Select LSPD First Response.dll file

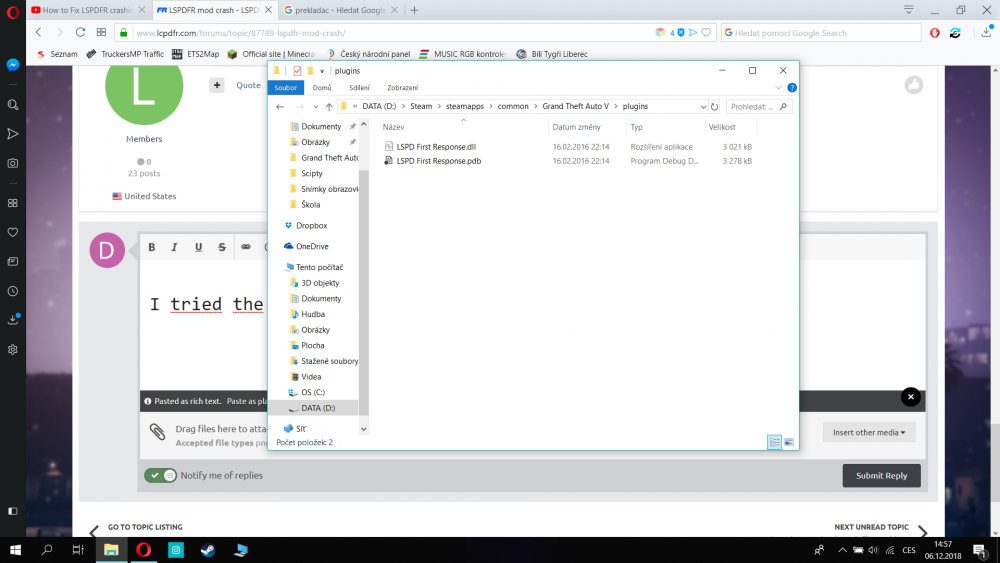click(436, 147)
